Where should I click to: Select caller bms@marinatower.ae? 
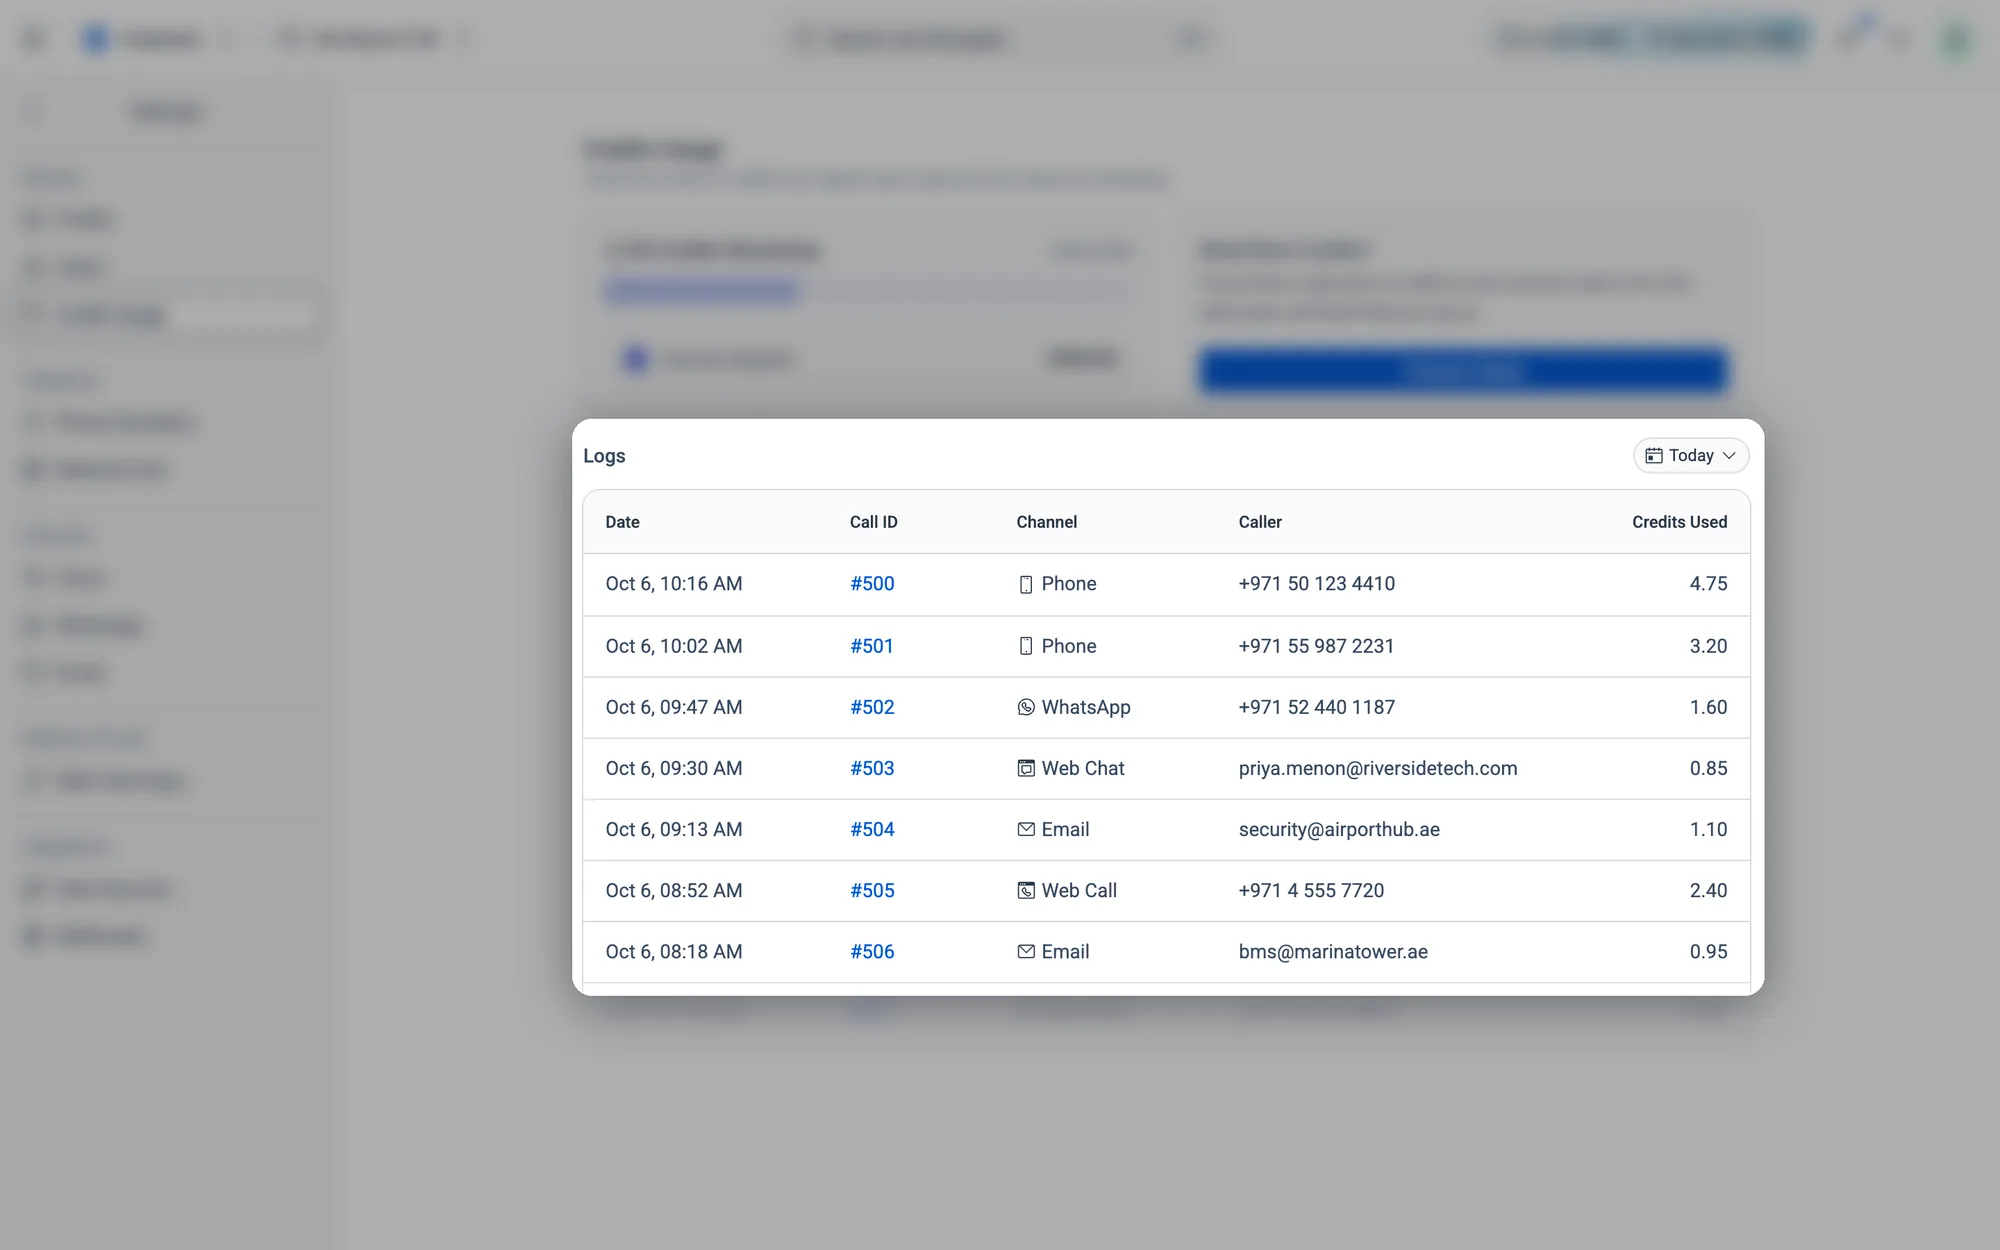click(x=1333, y=951)
